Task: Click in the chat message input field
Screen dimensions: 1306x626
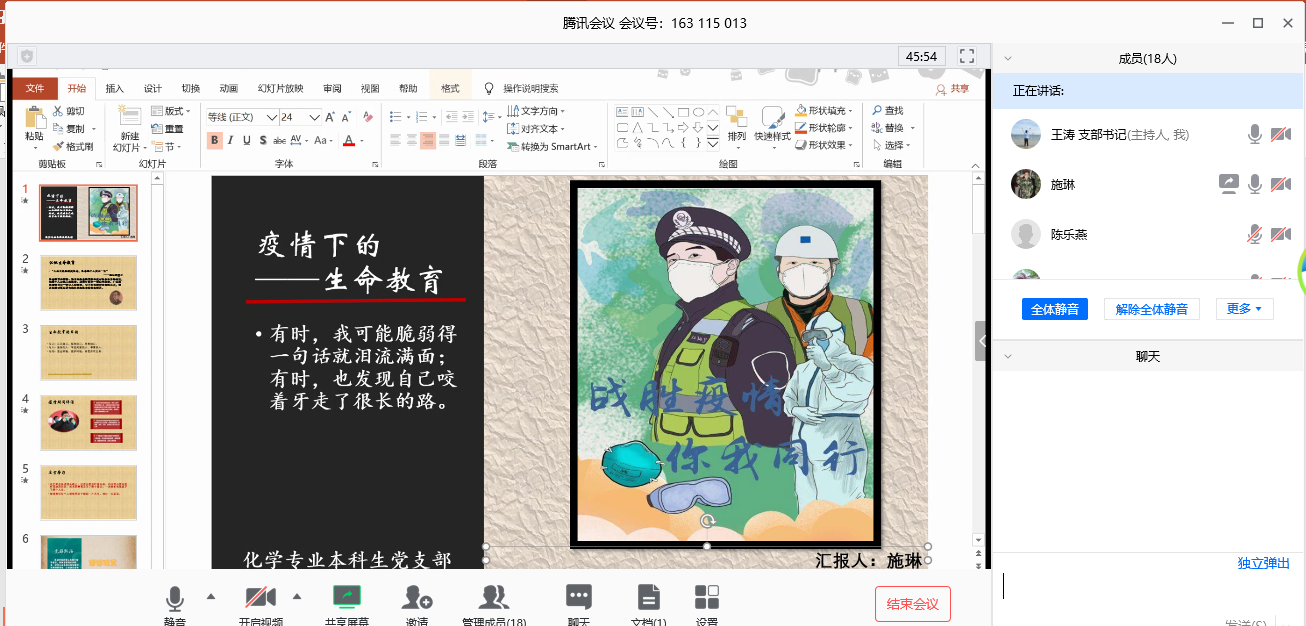Action: [1148, 587]
